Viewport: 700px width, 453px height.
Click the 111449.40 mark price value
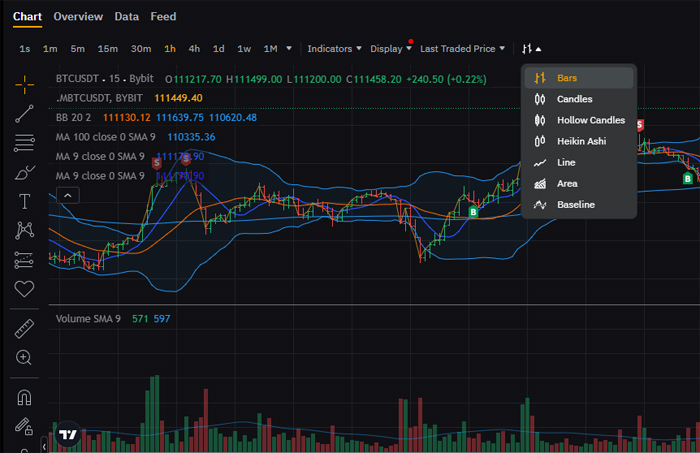point(178,98)
